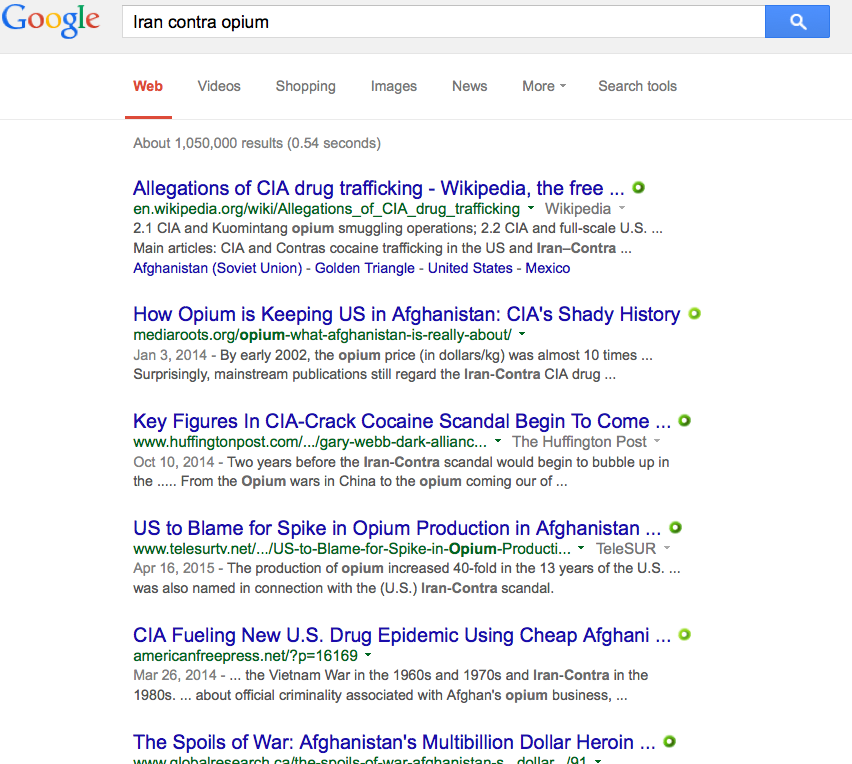The height and width of the screenshot is (764, 852).
Task: Click green rating circle beside Opium Afghanistan result
Action: coord(694,314)
